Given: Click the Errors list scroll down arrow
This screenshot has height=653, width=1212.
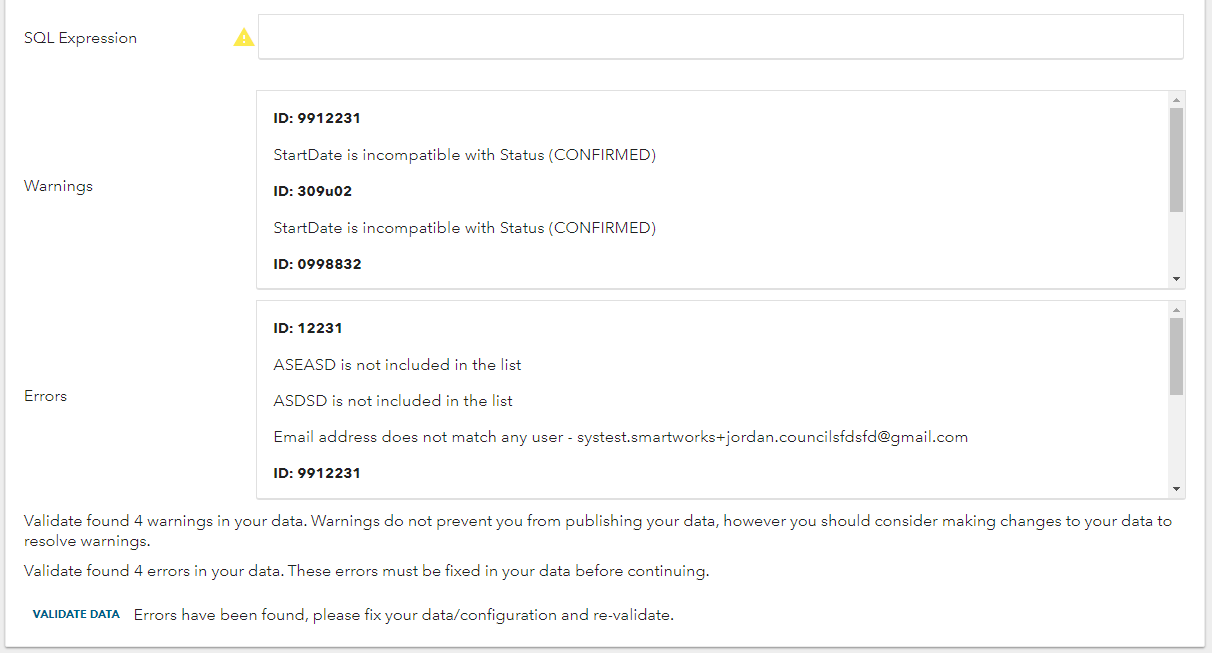Looking at the screenshot, I should 1177,489.
